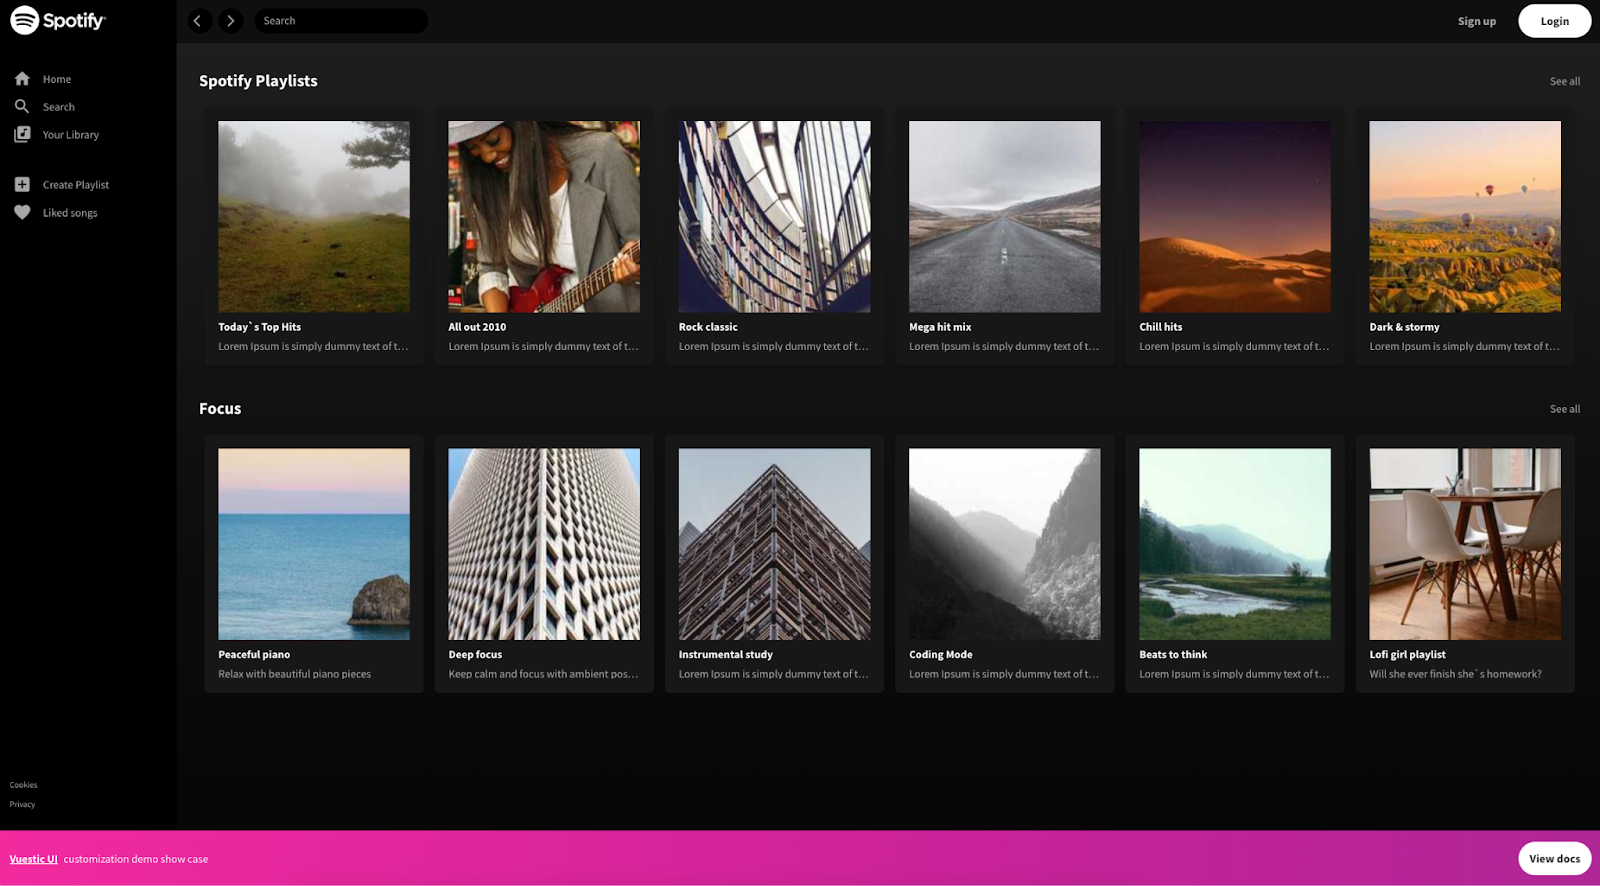This screenshot has height=886, width=1600.
Task: Click 'Will she ever finish' description
Action: (x=1455, y=674)
